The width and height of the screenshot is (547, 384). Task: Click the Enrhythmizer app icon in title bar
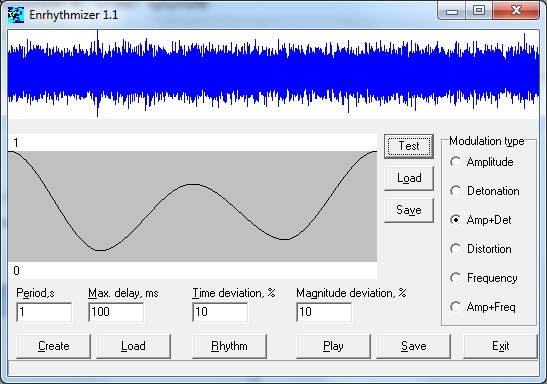[16, 15]
